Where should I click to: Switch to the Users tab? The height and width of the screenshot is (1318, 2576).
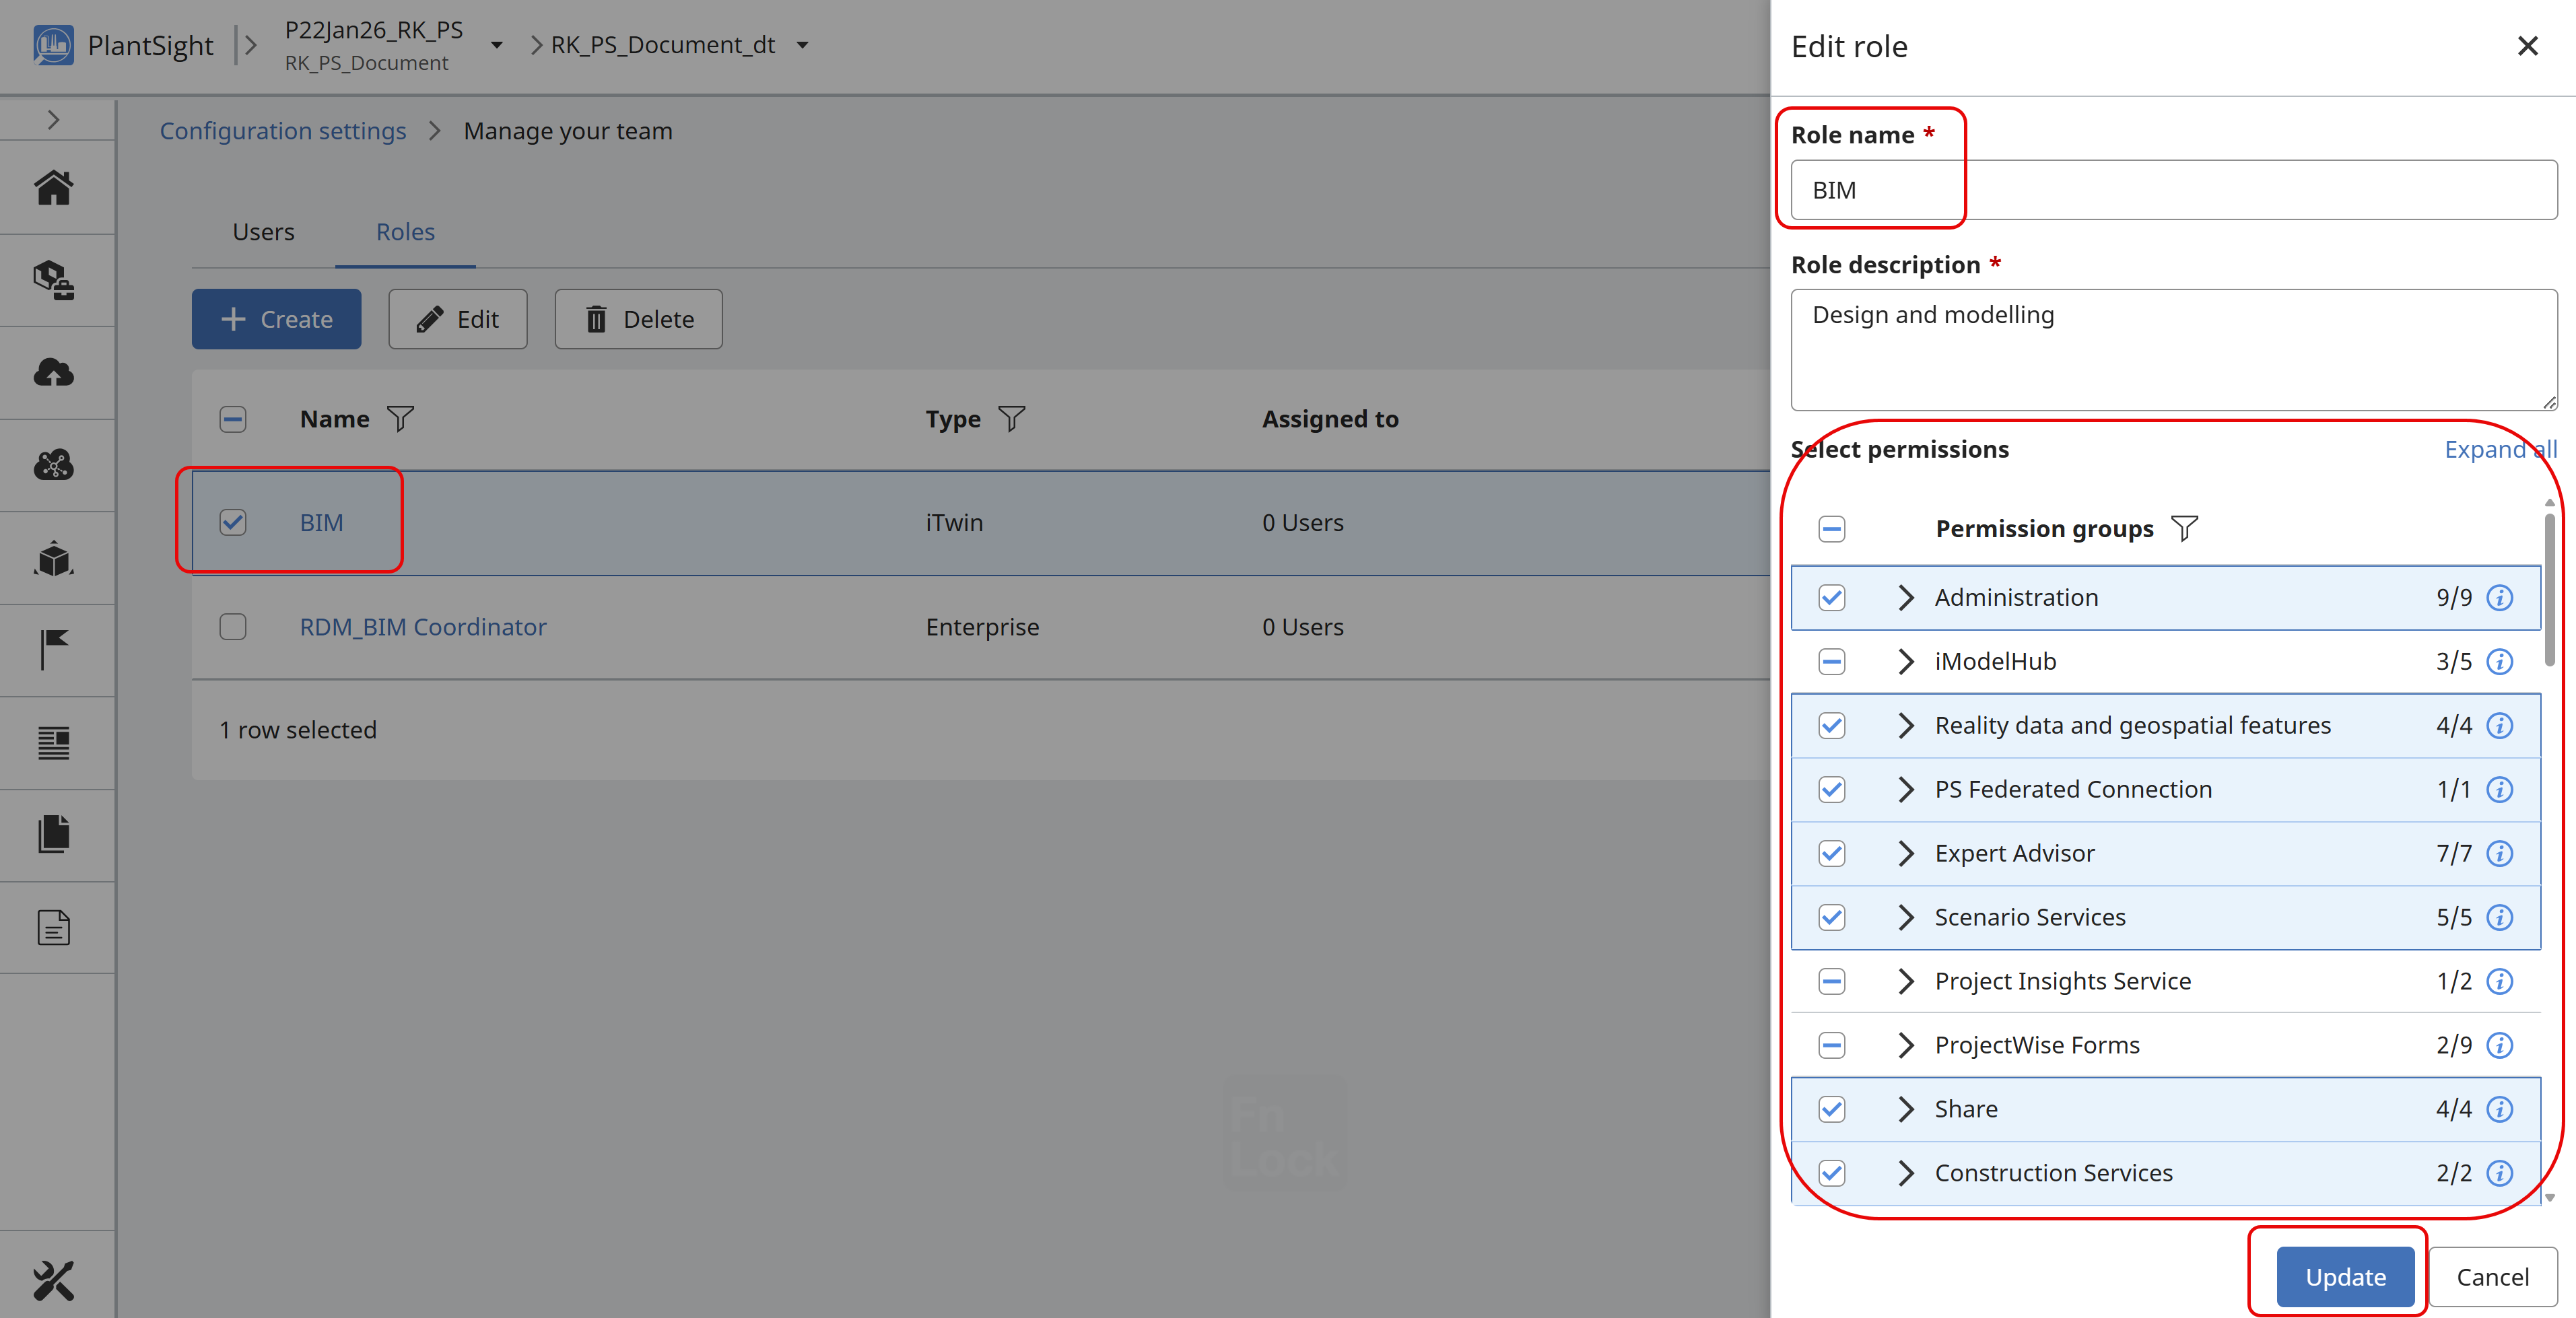263,232
